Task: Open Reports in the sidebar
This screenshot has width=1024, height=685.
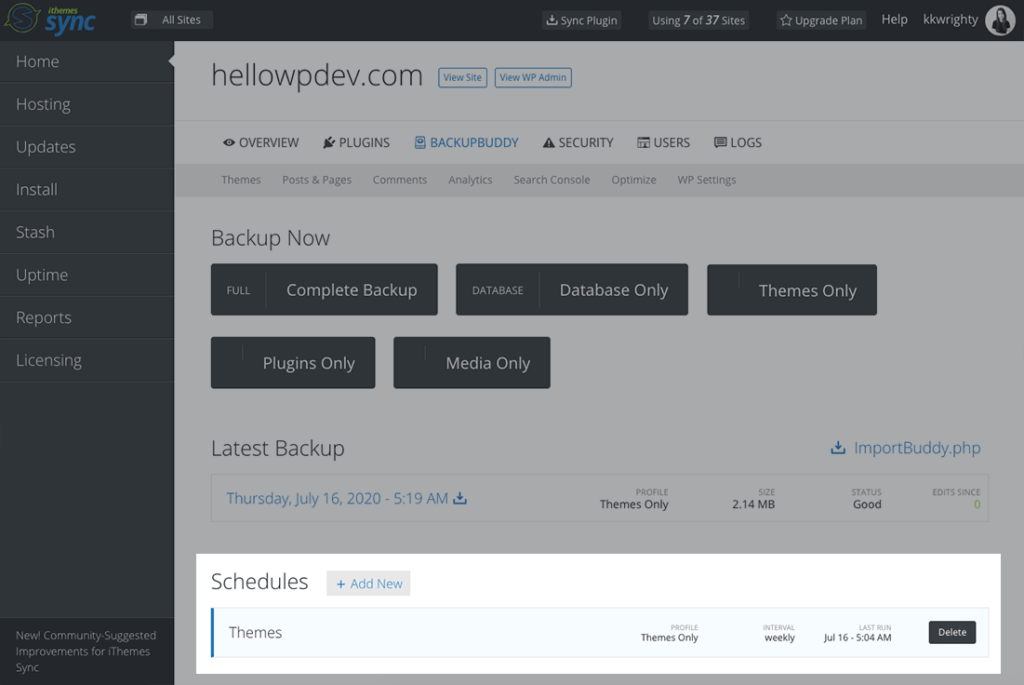Action: (87, 317)
